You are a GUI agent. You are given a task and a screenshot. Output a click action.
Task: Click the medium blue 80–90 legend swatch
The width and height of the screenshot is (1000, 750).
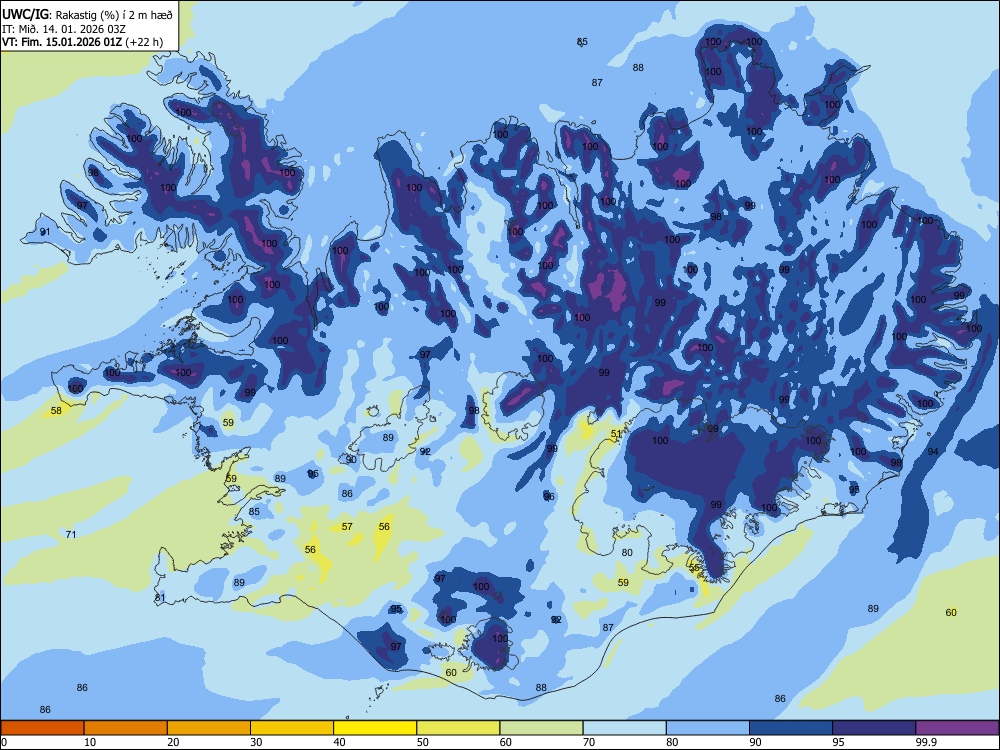[707, 728]
